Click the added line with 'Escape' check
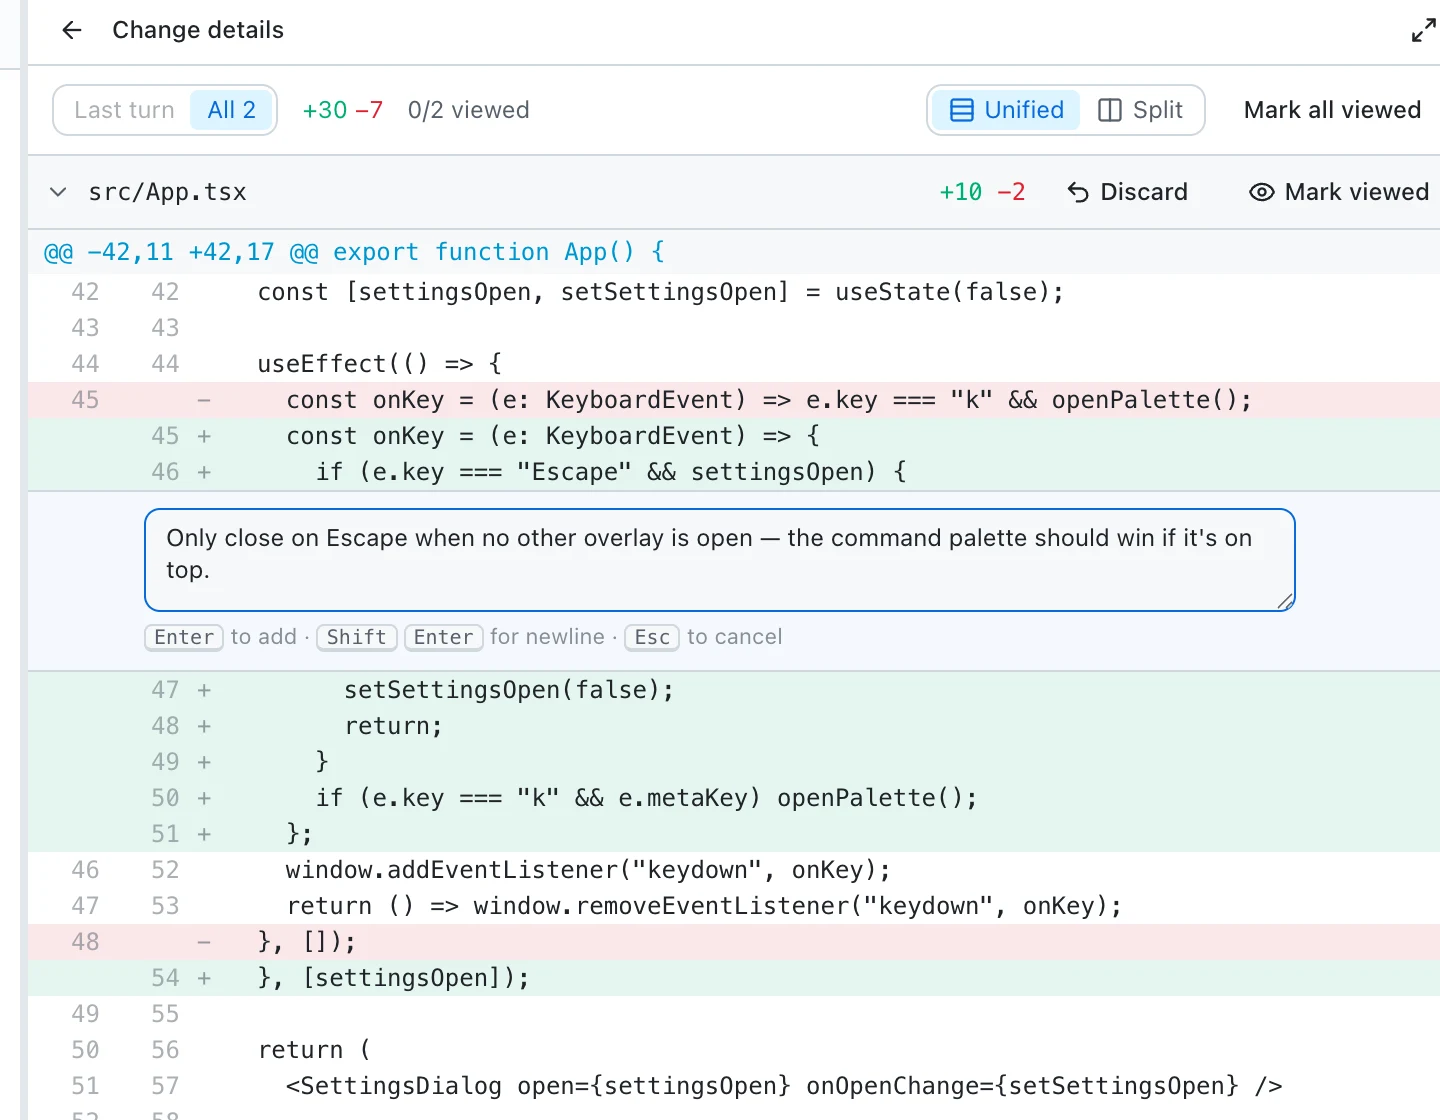Viewport: 1440px width, 1120px height. tap(734, 472)
